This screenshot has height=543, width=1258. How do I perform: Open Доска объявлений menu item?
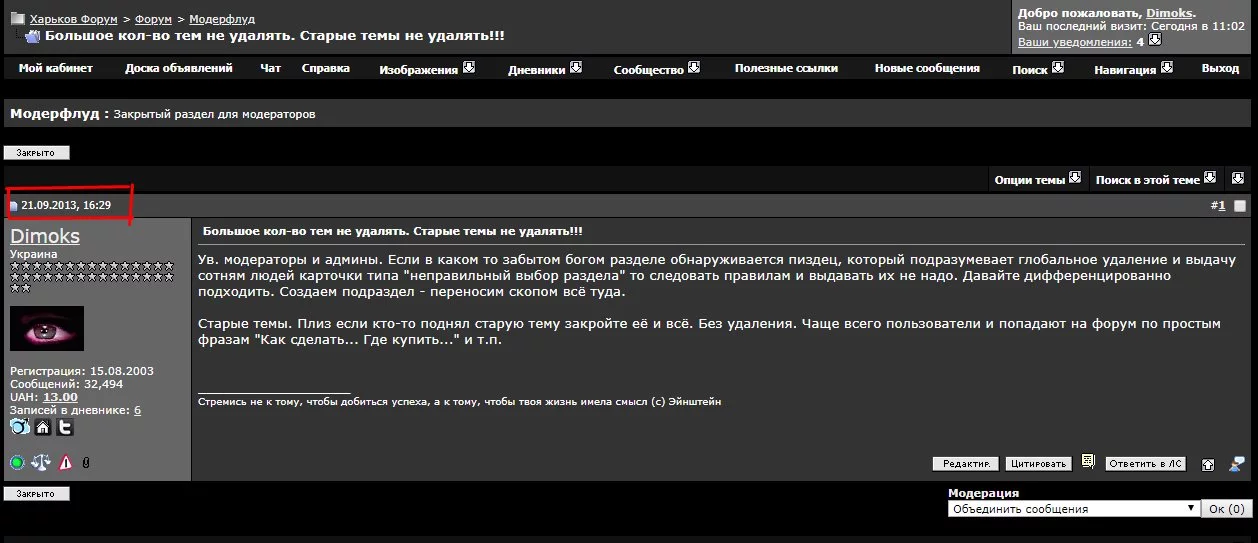(x=179, y=68)
